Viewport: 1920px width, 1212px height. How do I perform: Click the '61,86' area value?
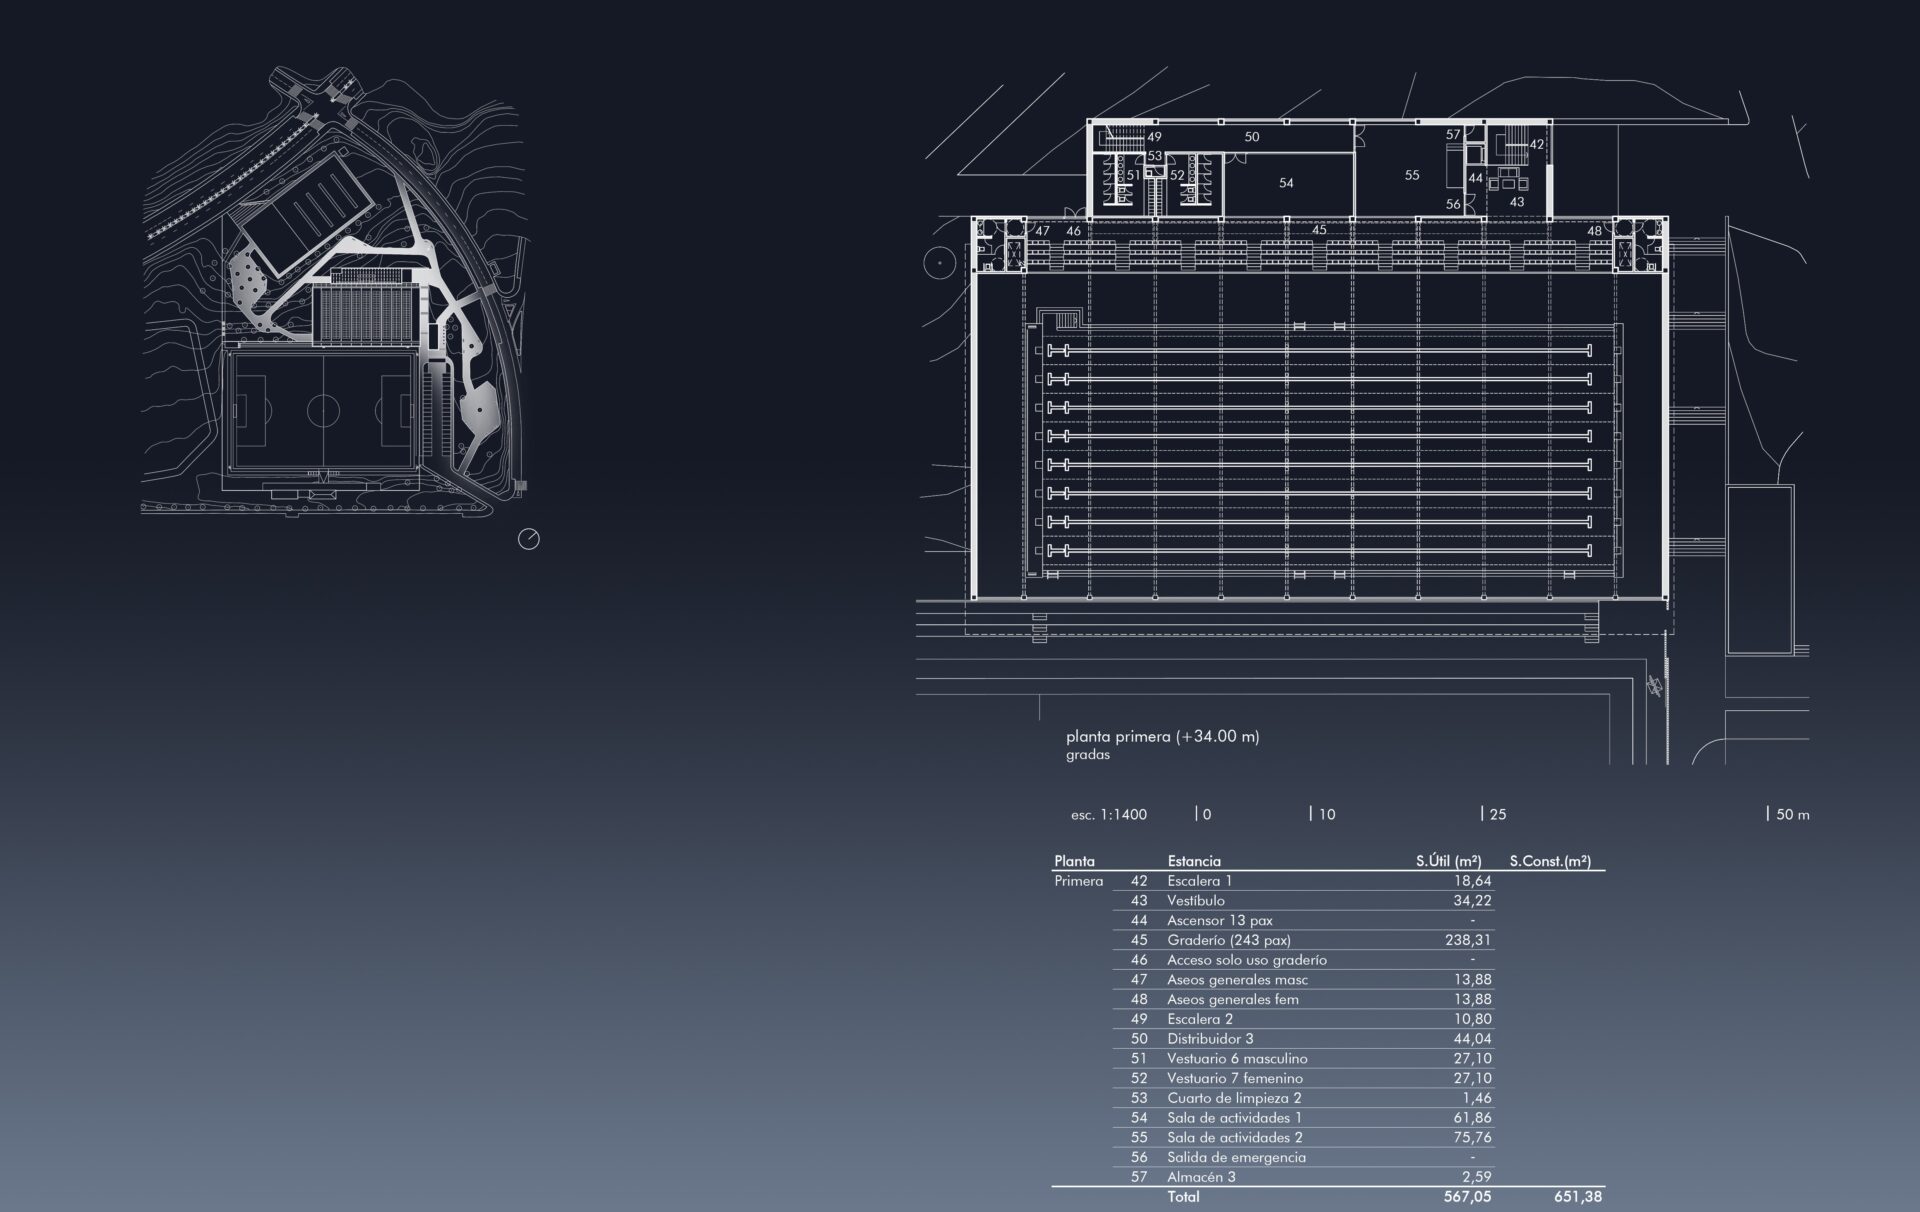coord(1472,1118)
